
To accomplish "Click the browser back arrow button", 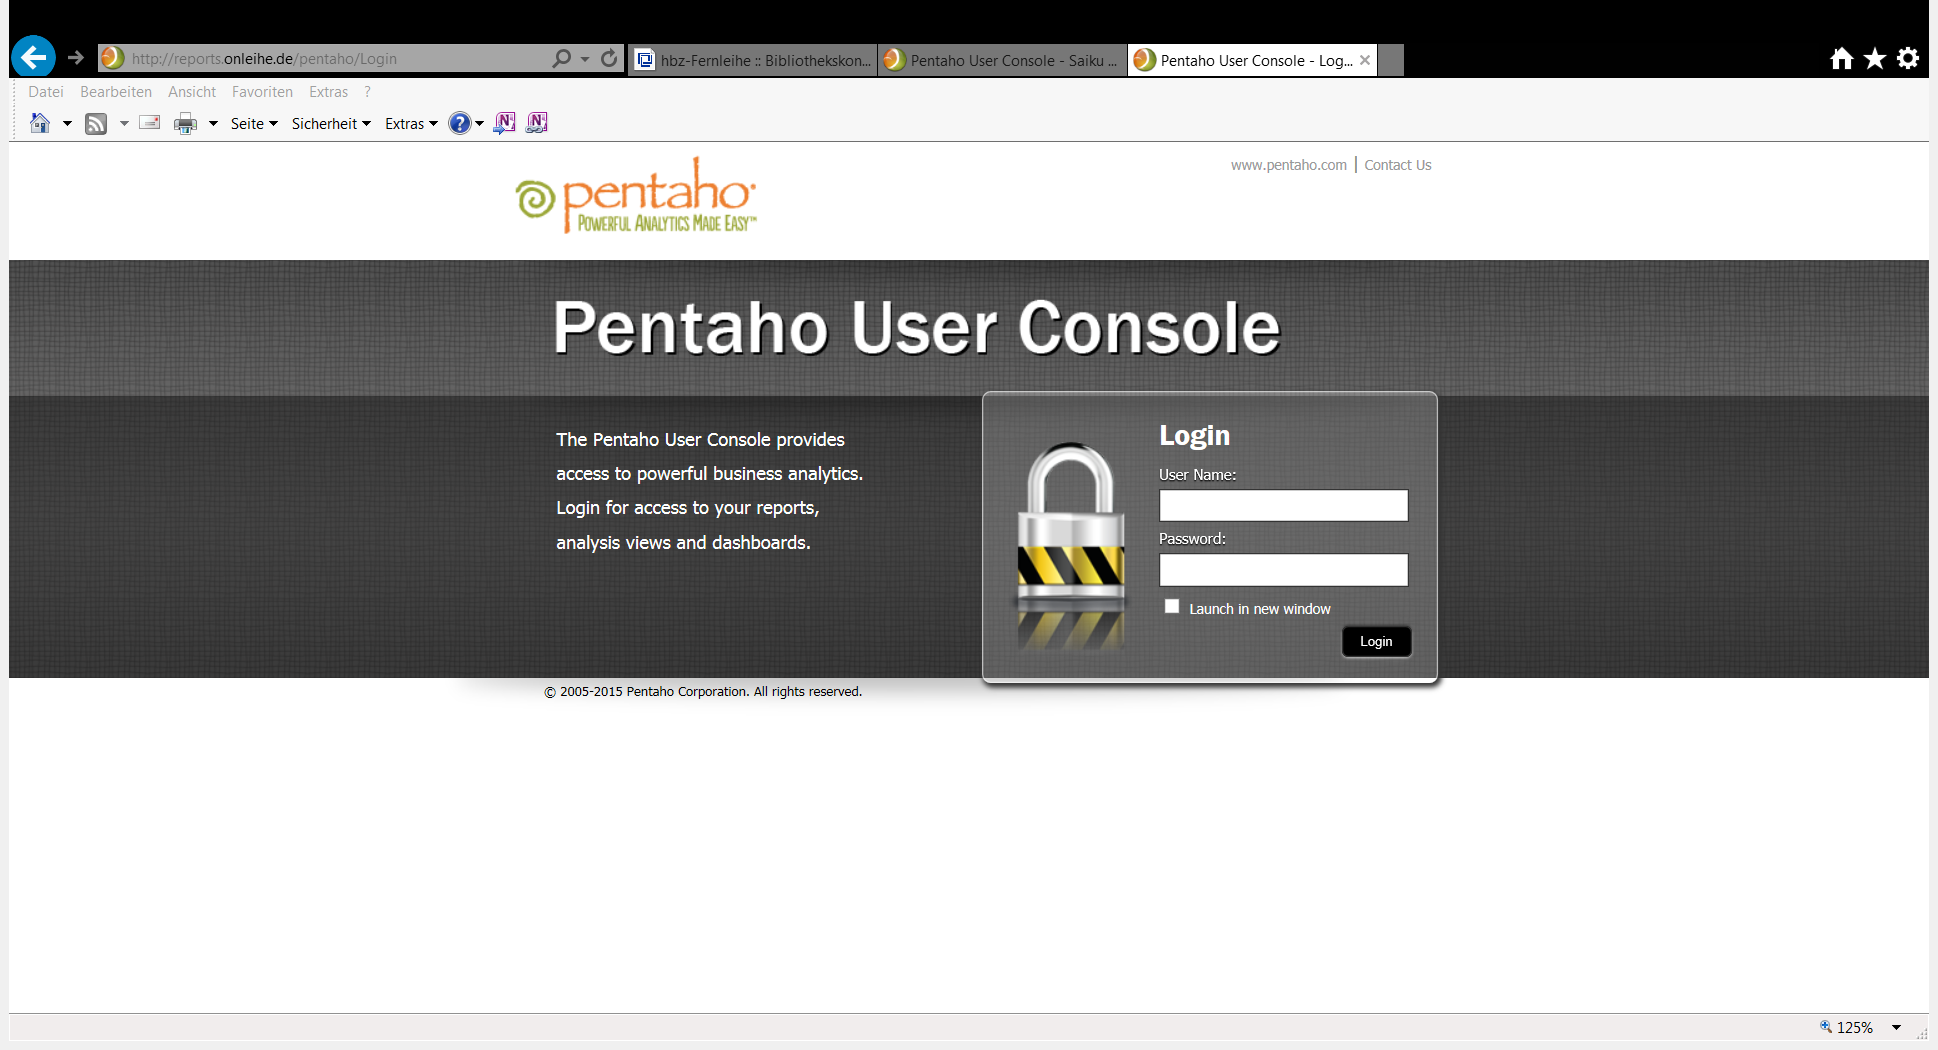I will pos(33,57).
